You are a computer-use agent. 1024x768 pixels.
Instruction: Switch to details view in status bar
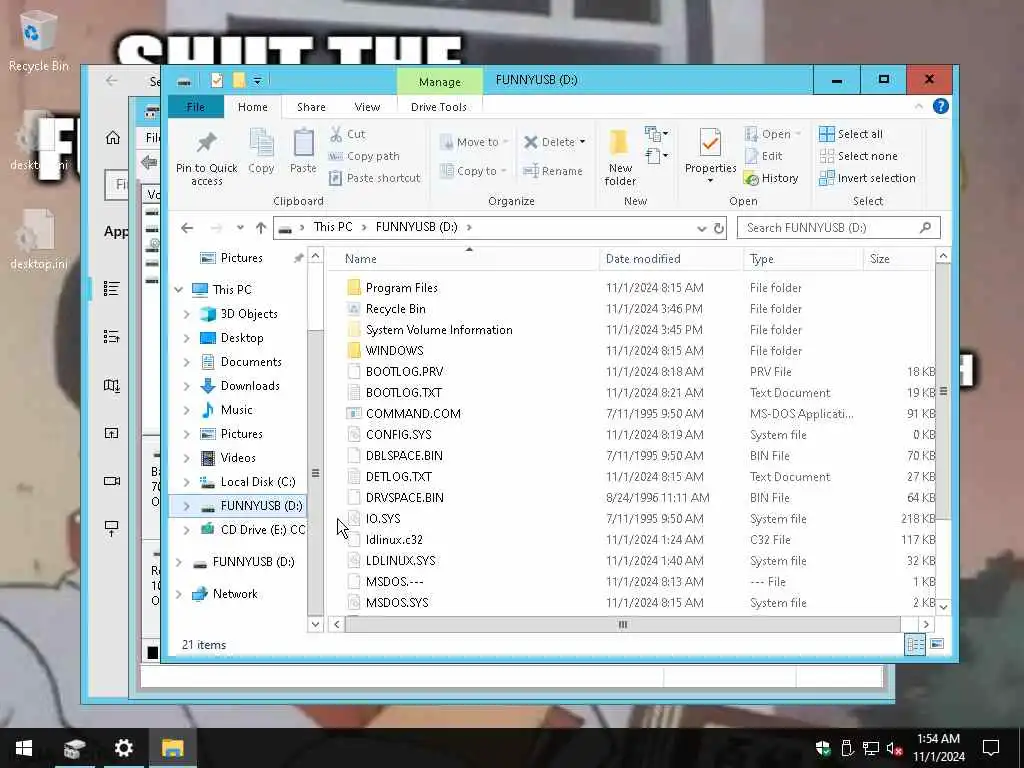point(915,645)
